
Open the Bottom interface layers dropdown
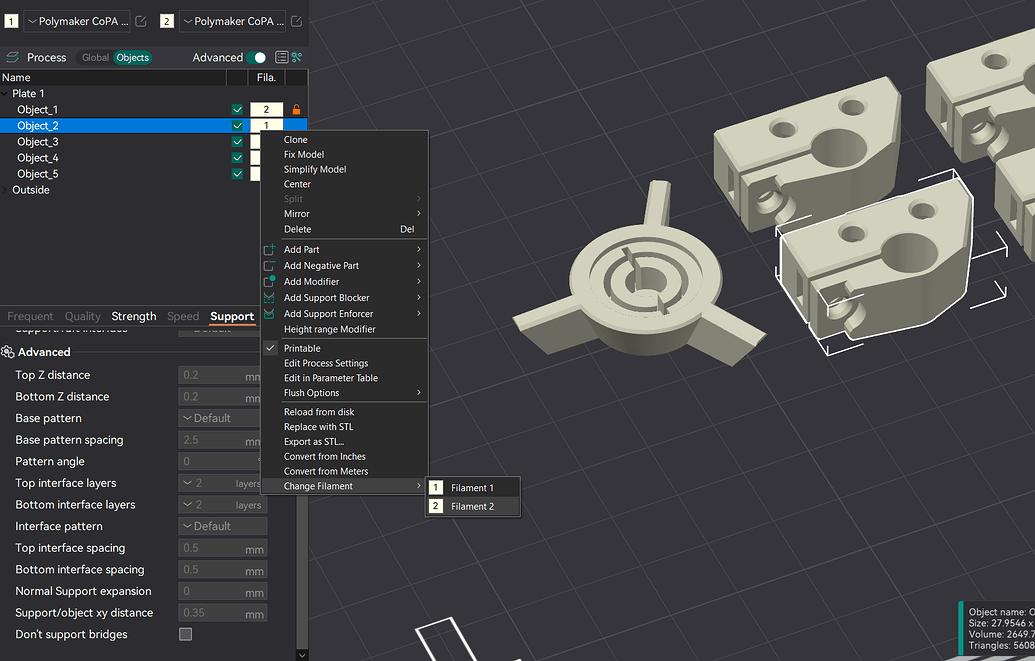coord(222,505)
